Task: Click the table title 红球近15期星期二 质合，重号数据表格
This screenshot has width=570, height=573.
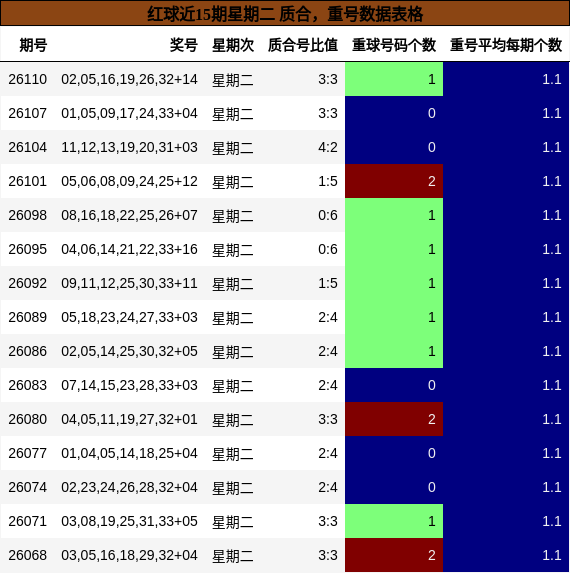Action: tap(285, 15)
